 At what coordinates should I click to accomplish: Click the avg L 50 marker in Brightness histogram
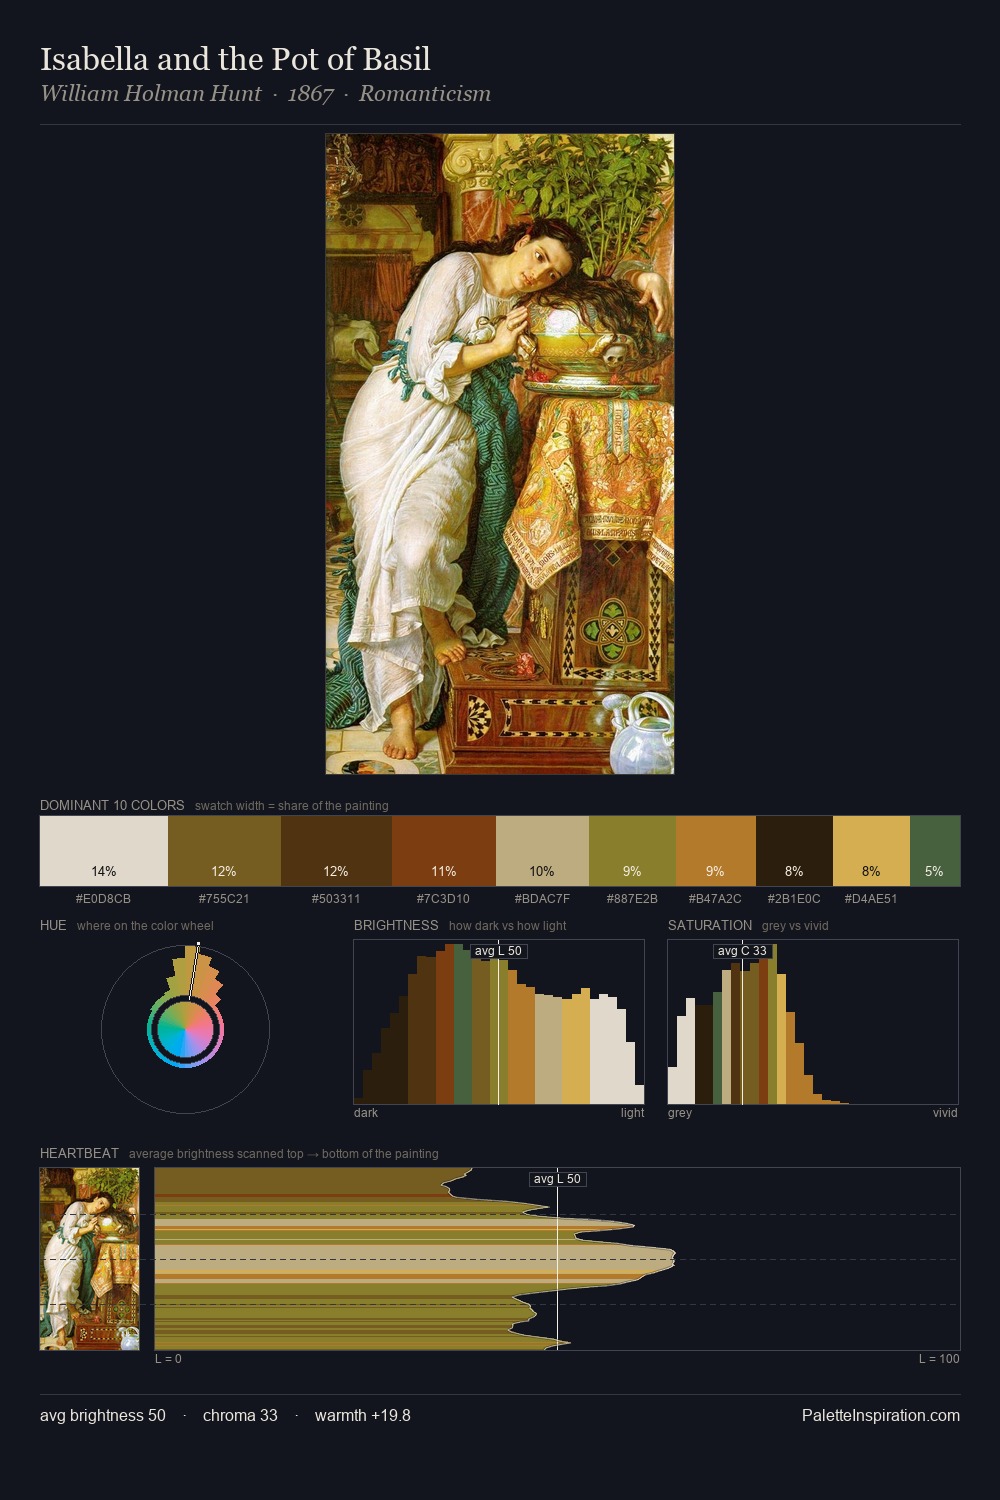pyautogui.click(x=498, y=951)
